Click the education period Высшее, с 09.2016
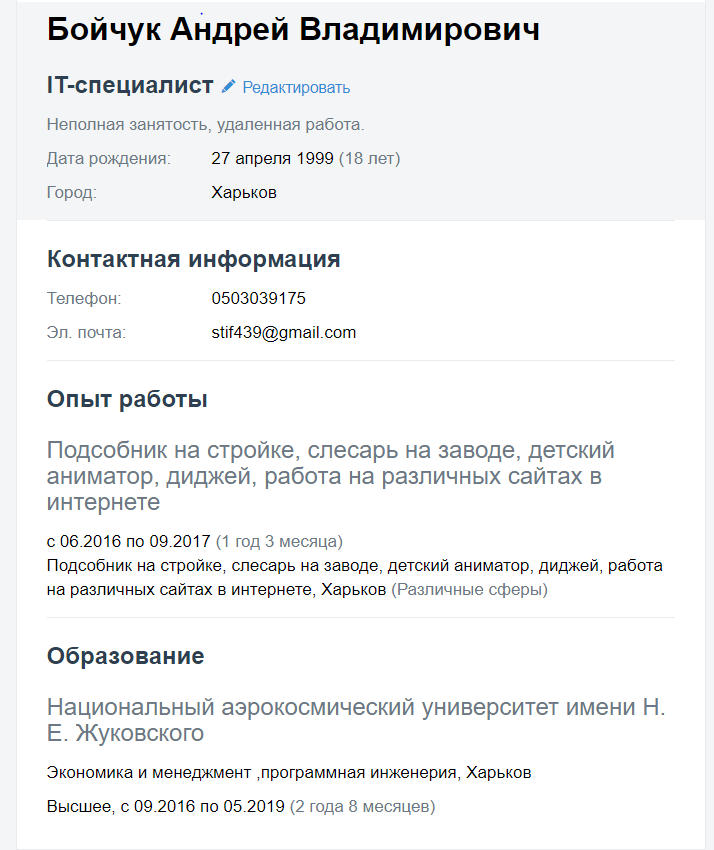714x850 pixels. pos(166,807)
